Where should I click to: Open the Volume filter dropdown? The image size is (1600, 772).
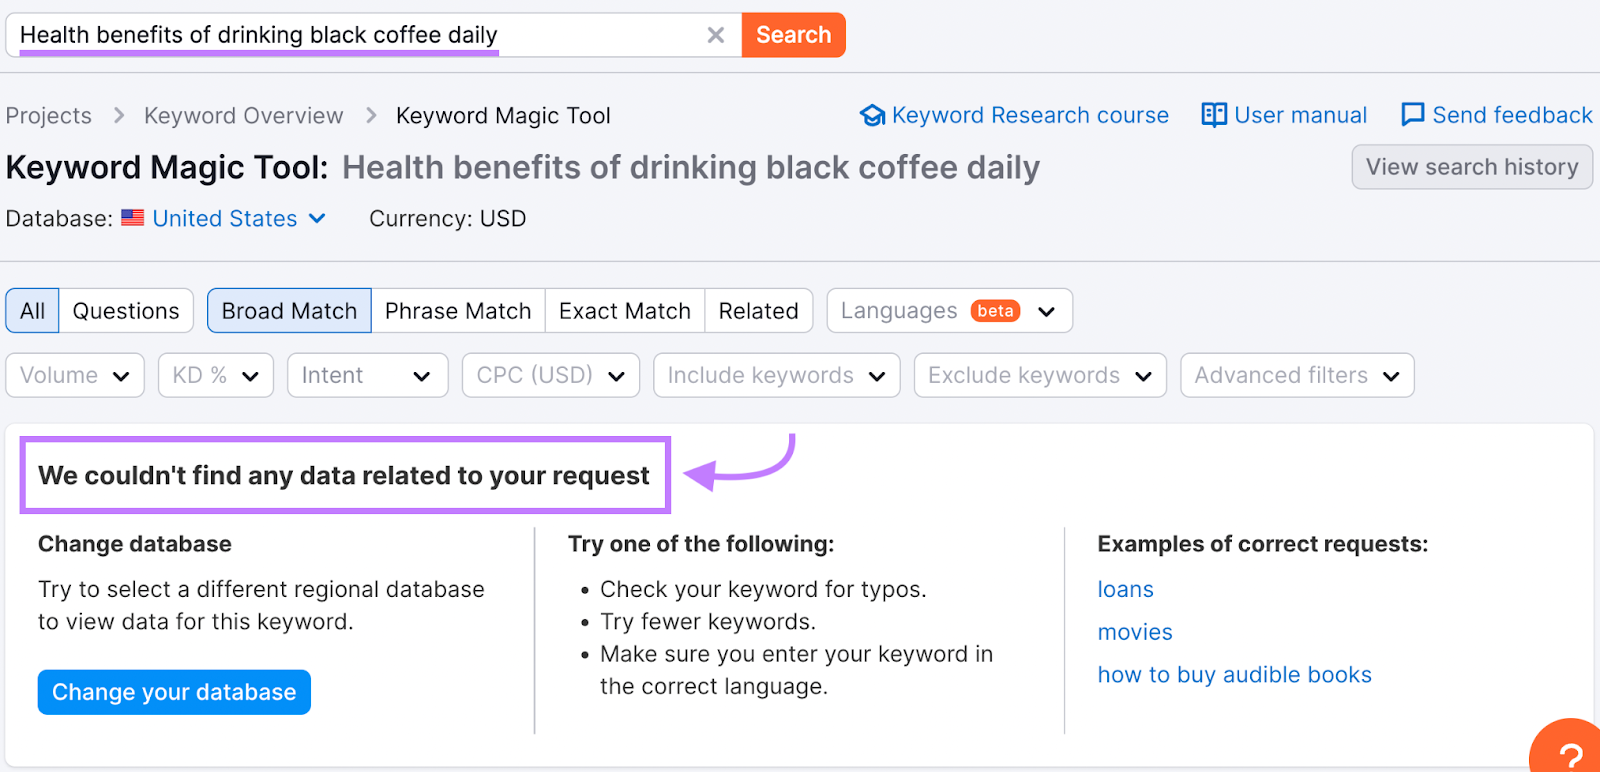pyautogui.click(x=75, y=375)
